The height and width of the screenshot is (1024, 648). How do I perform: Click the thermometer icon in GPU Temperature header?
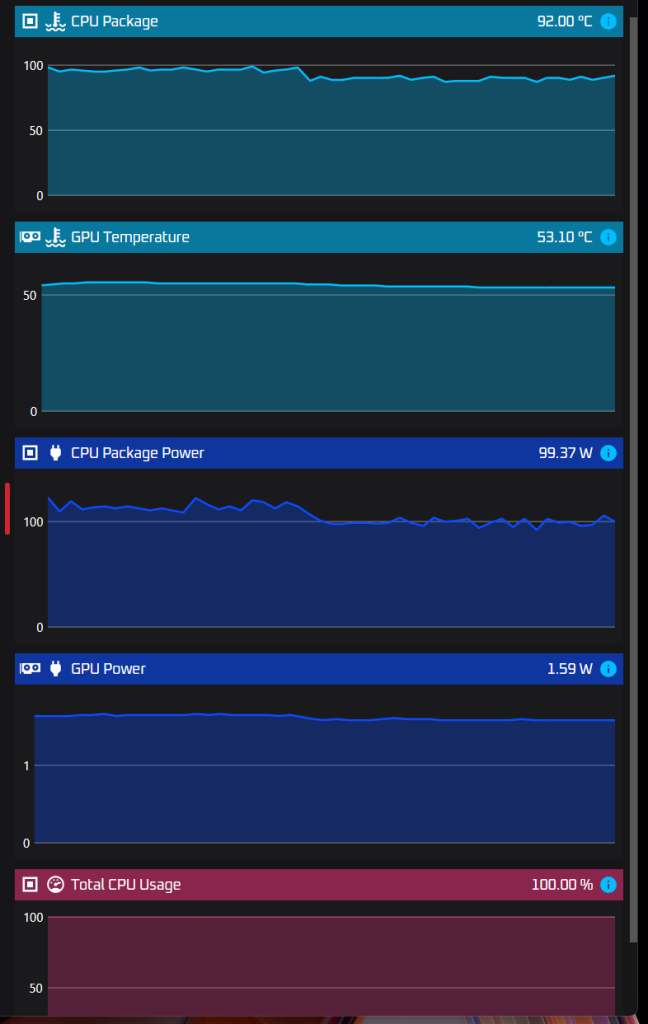coord(55,237)
